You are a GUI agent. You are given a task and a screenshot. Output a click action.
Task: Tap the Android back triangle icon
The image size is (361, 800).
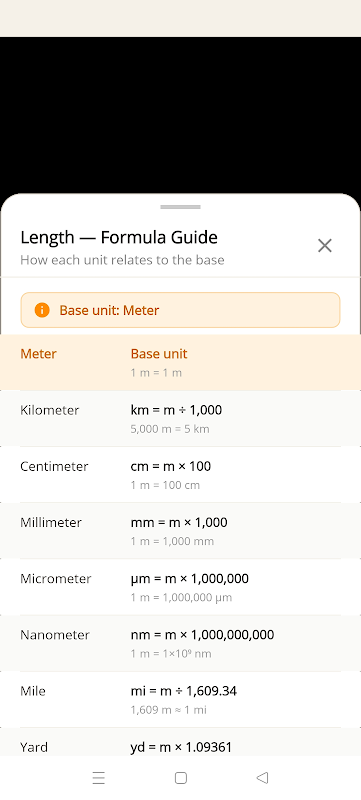(x=262, y=778)
